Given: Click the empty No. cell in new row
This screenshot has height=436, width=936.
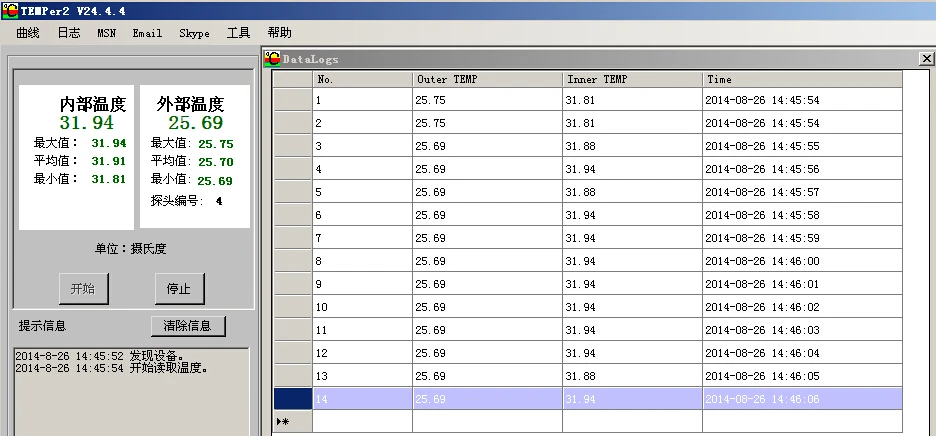Looking at the screenshot, I should tap(362, 422).
